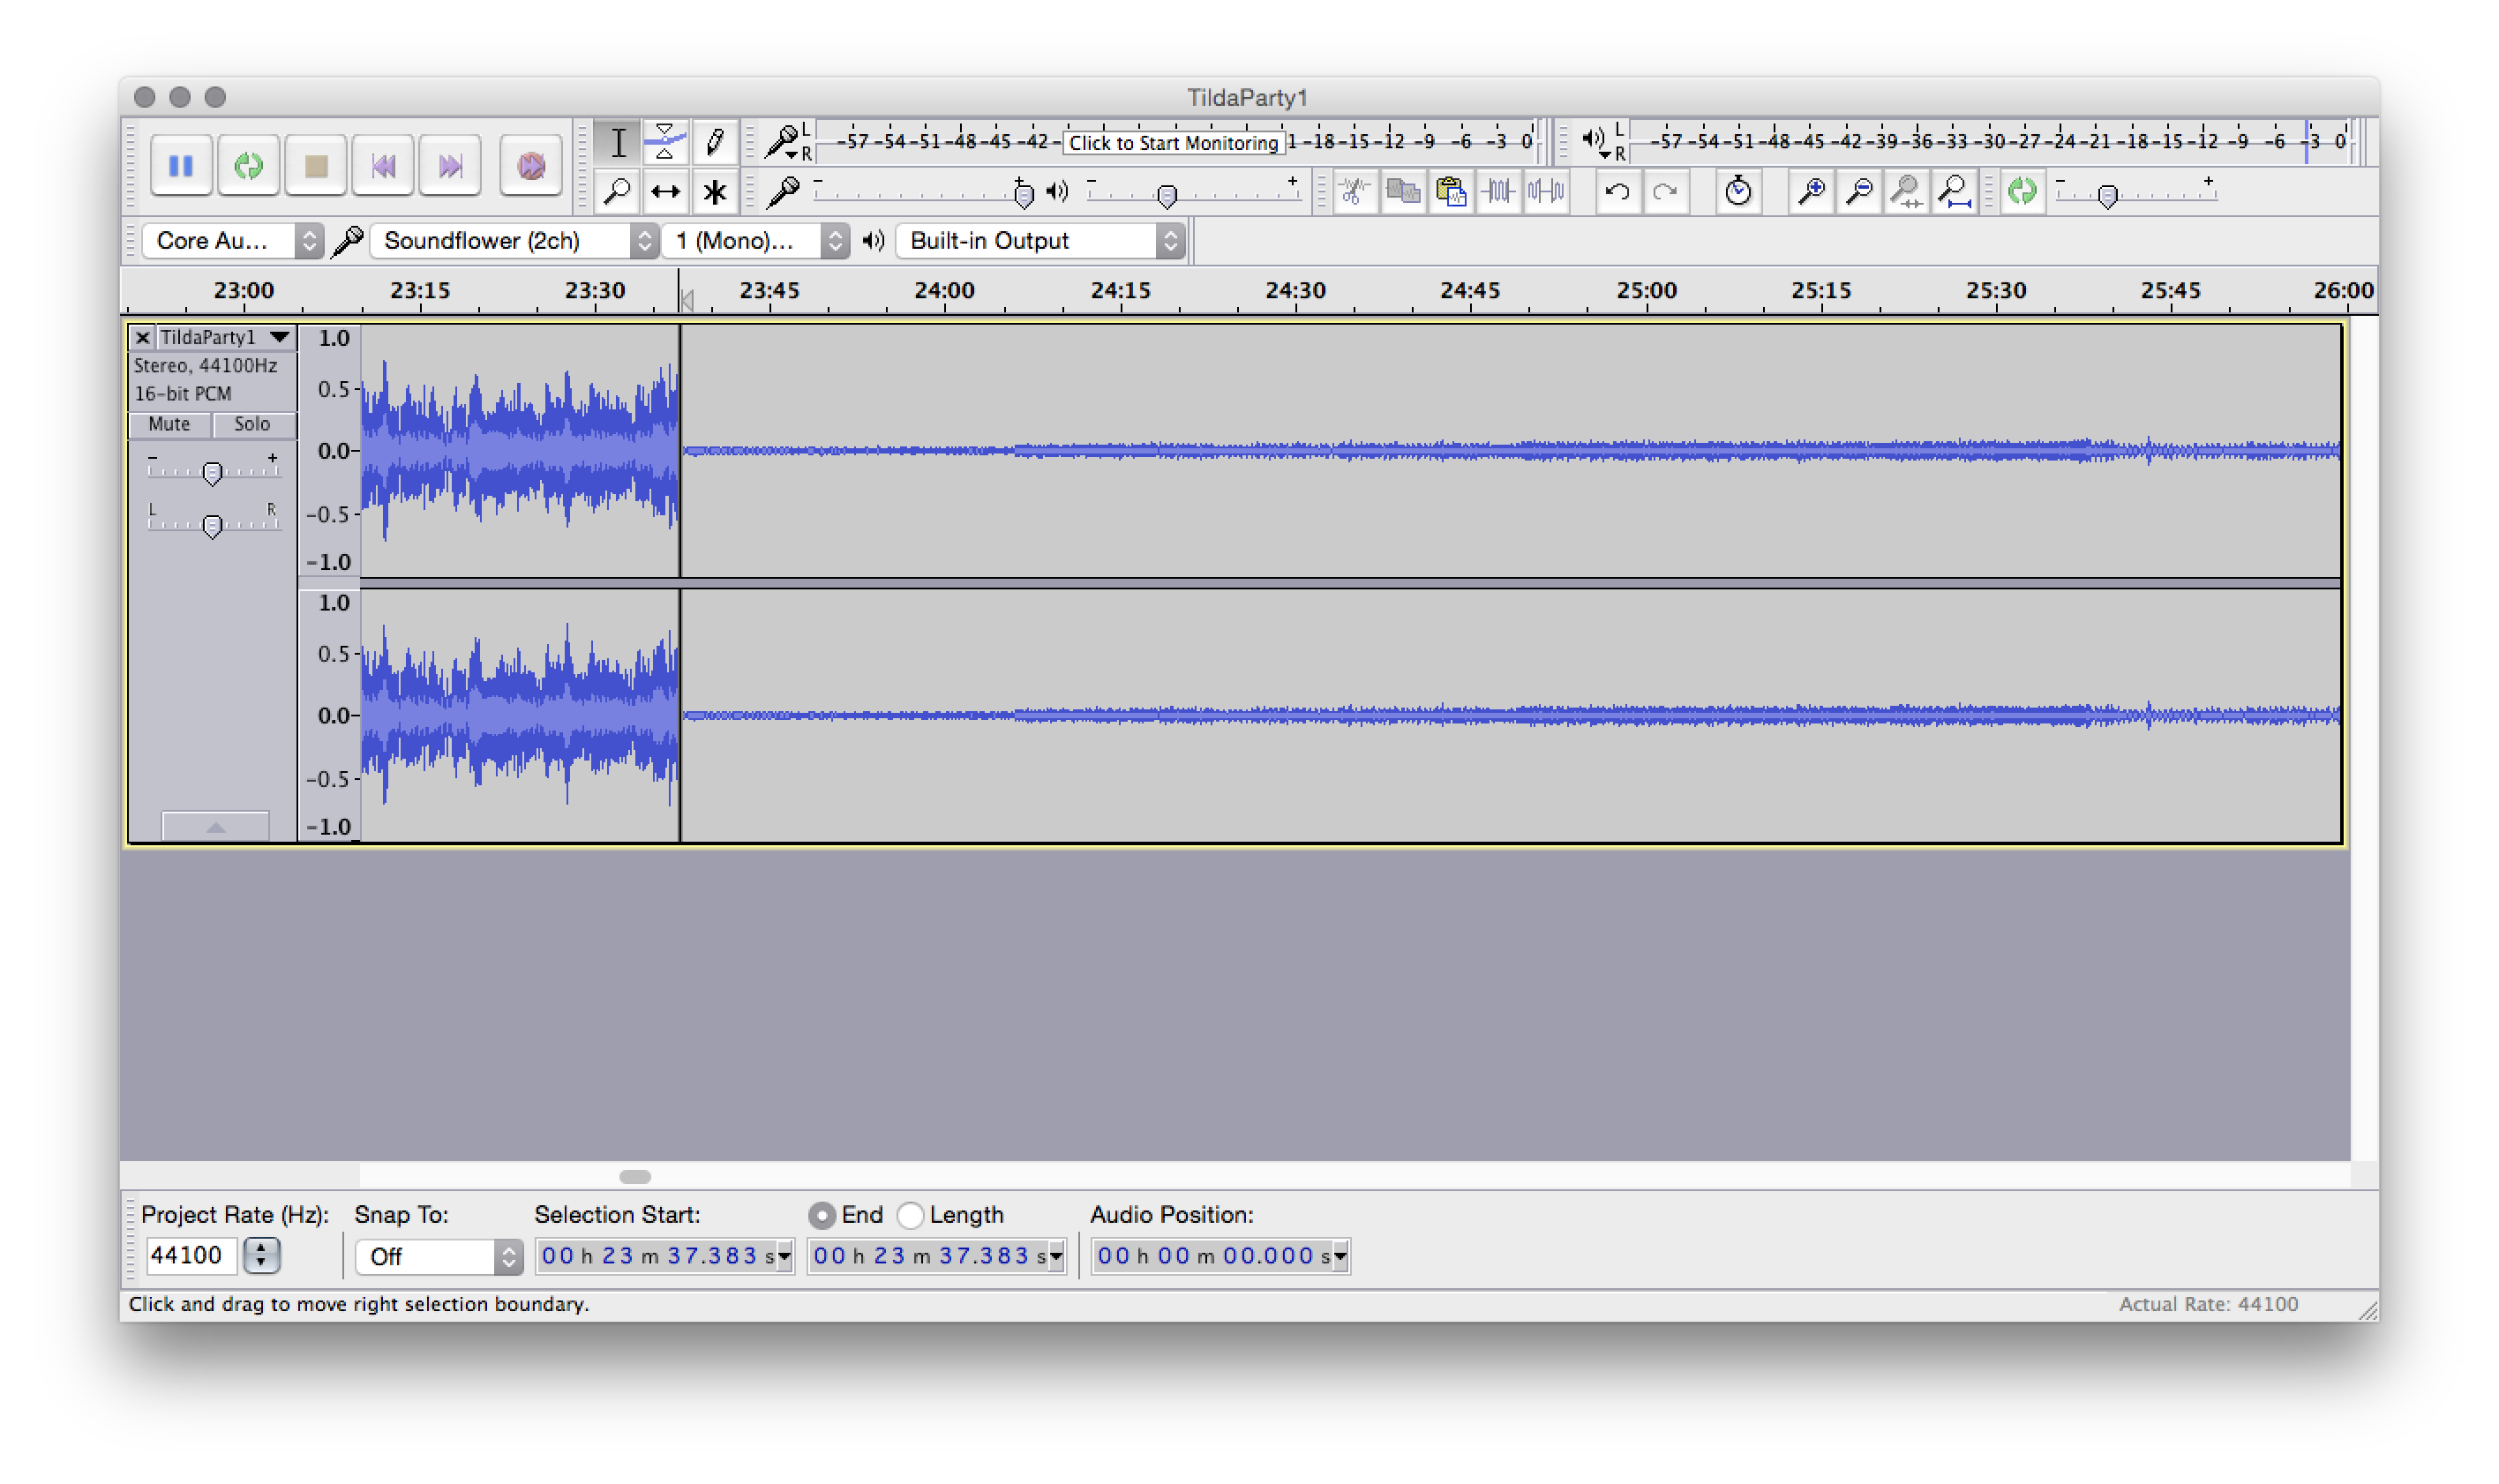Click the Trim audio icon

point(1498,191)
